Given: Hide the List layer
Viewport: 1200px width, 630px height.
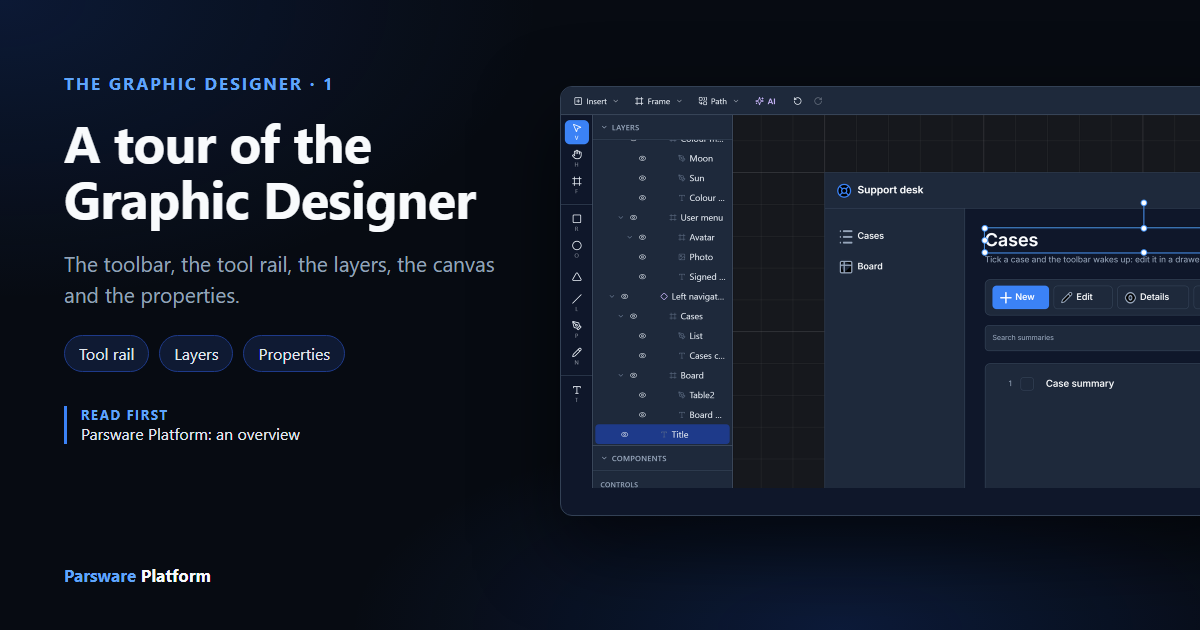Looking at the screenshot, I should (x=642, y=336).
